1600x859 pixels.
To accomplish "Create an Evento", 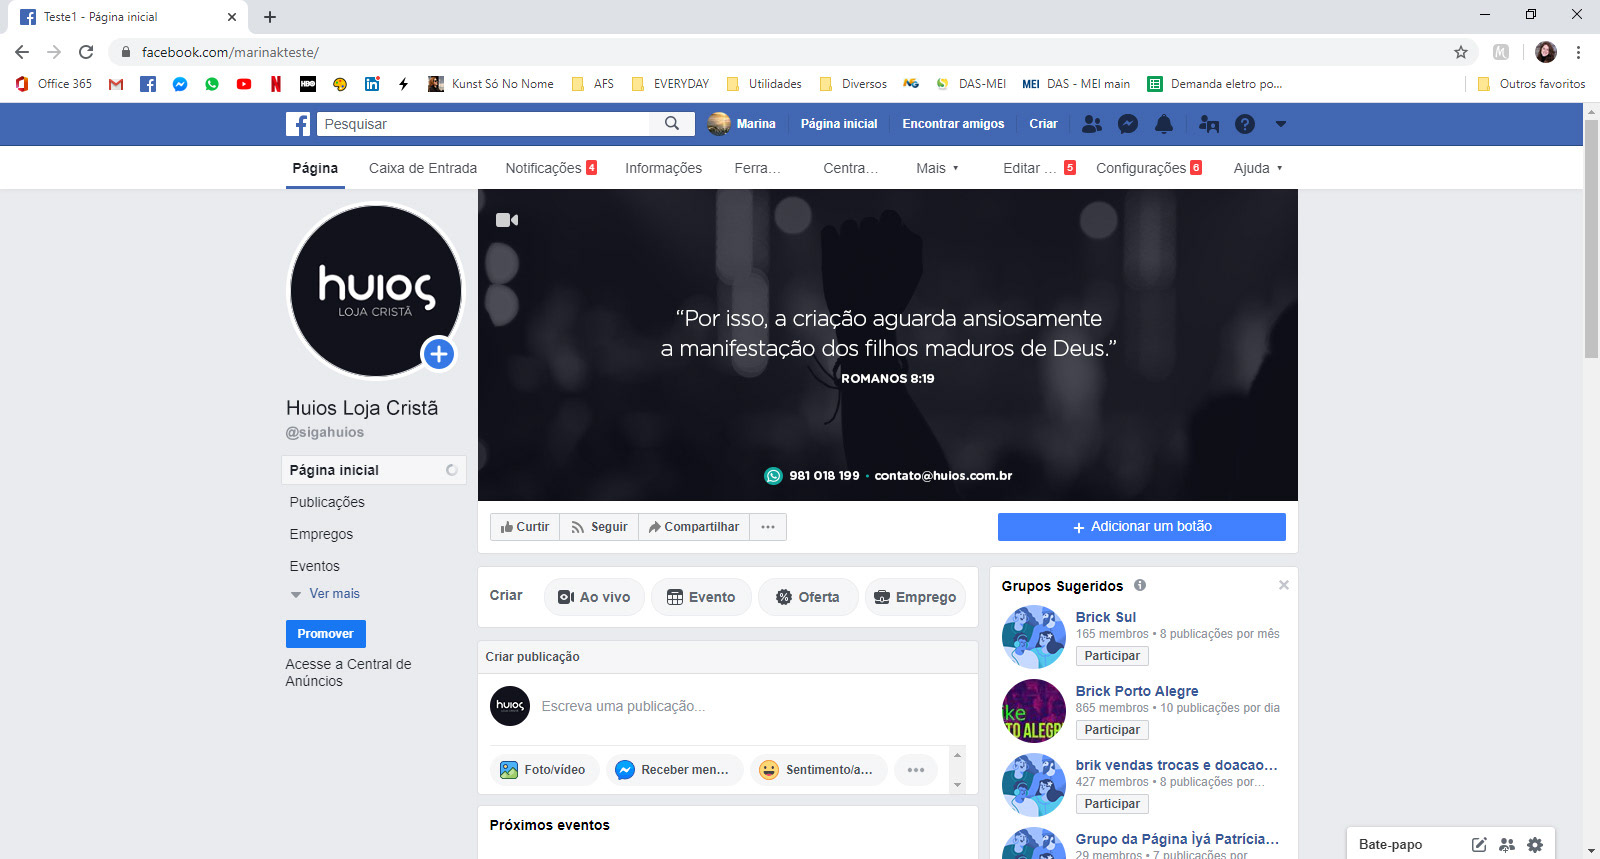I will click(701, 597).
